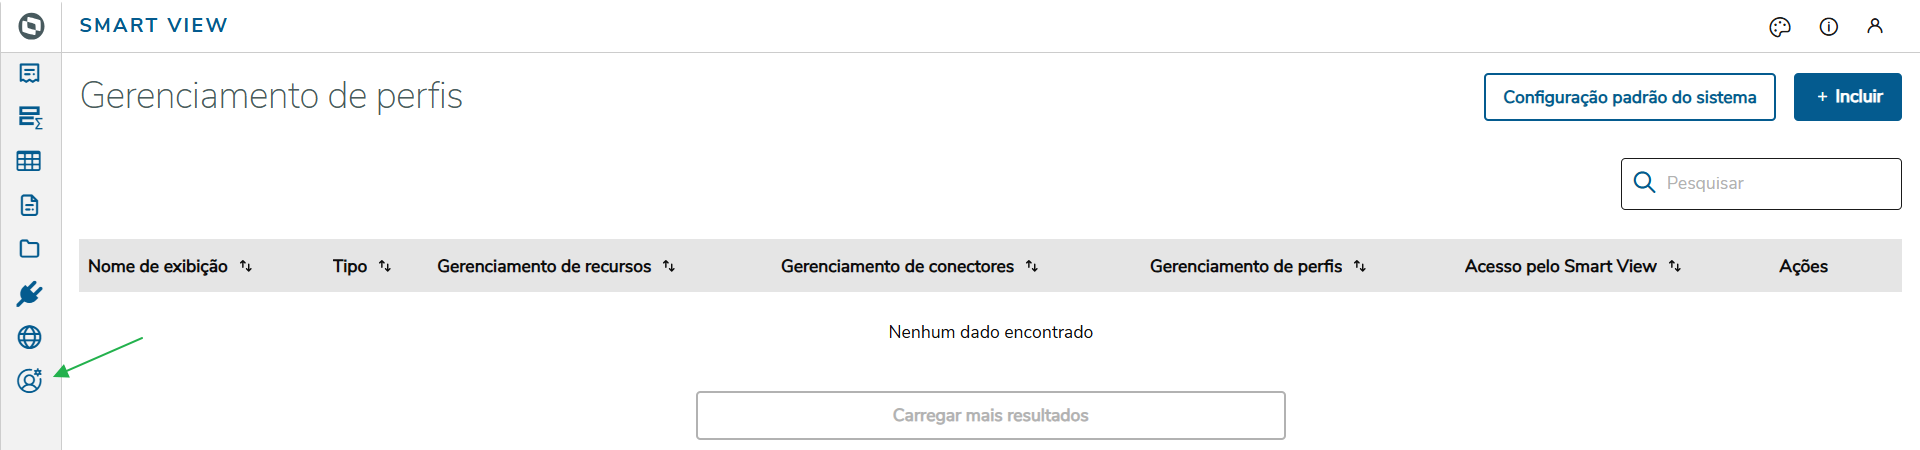This screenshot has width=1920, height=450.
Task: Sort by Acesso pelo Smart View column
Action: click(1675, 266)
